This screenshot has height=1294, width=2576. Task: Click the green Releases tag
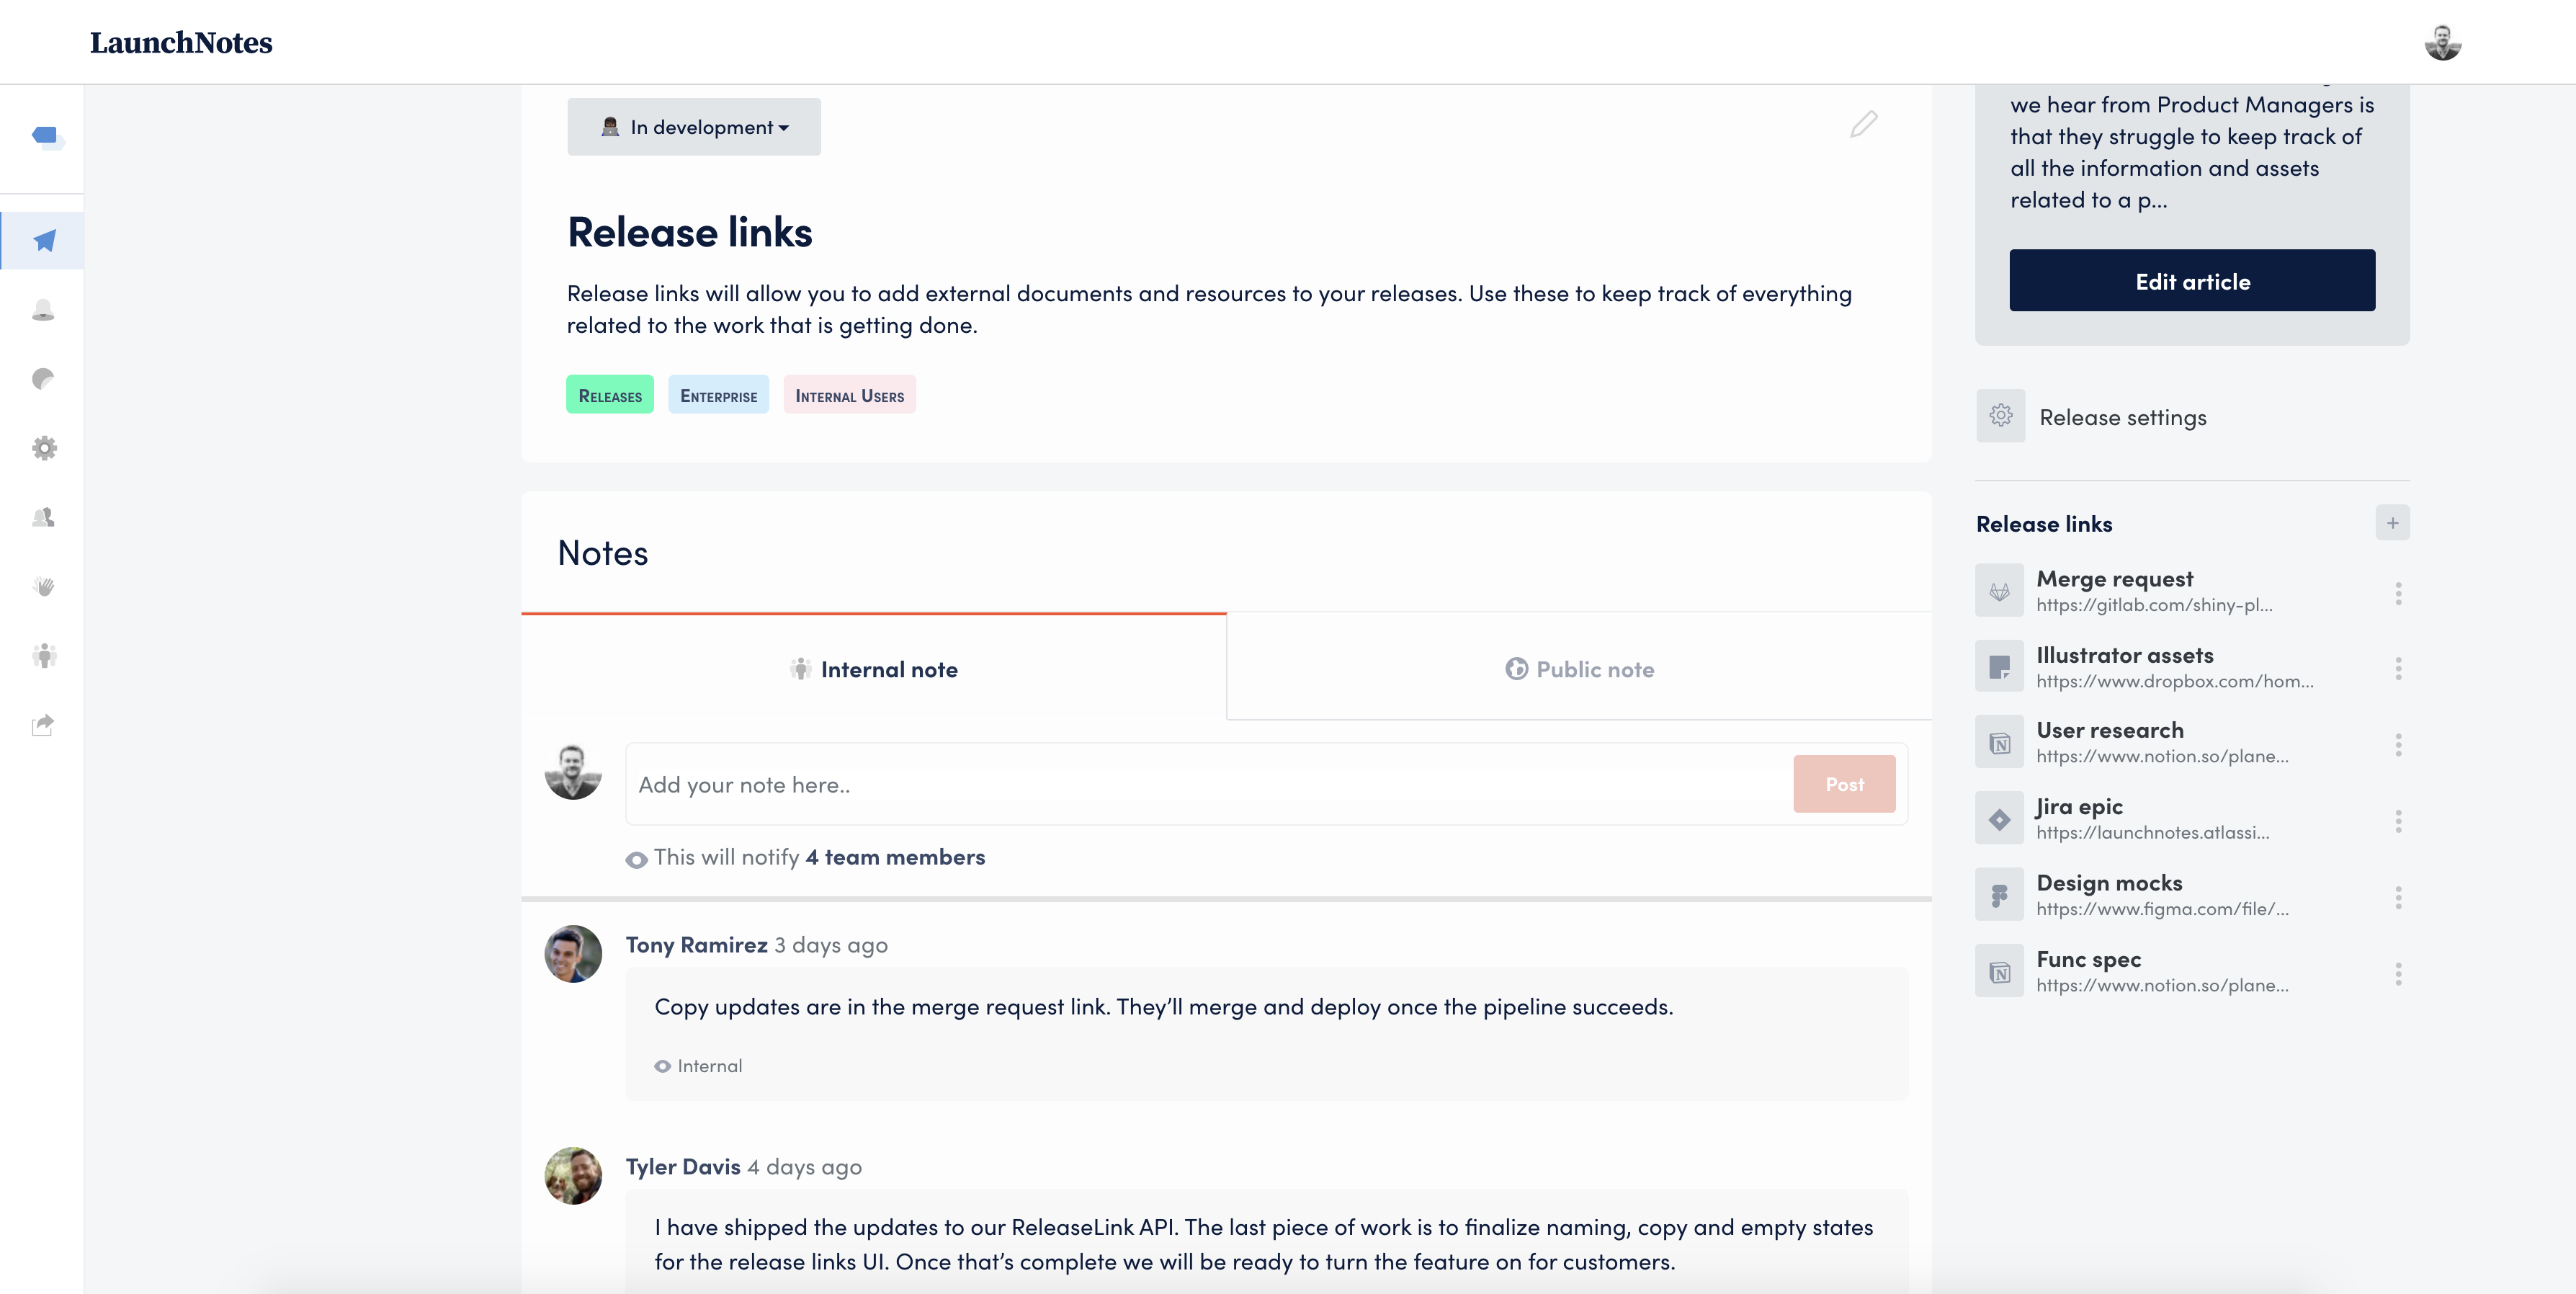click(x=610, y=395)
